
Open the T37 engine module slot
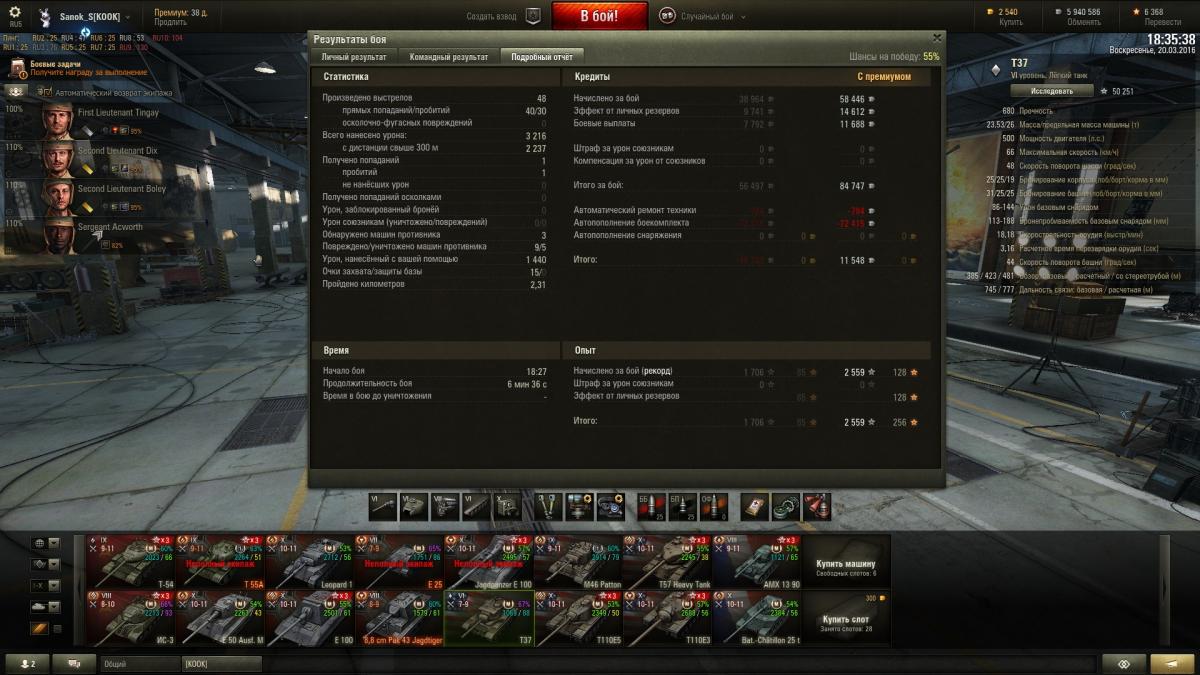pyautogui.click(x=445, y=506)
